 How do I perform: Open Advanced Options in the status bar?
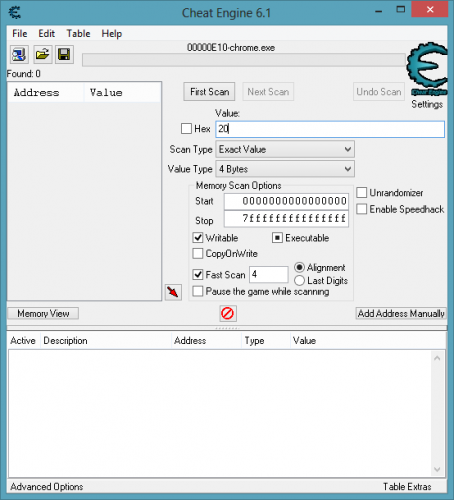tap(47, 487)
